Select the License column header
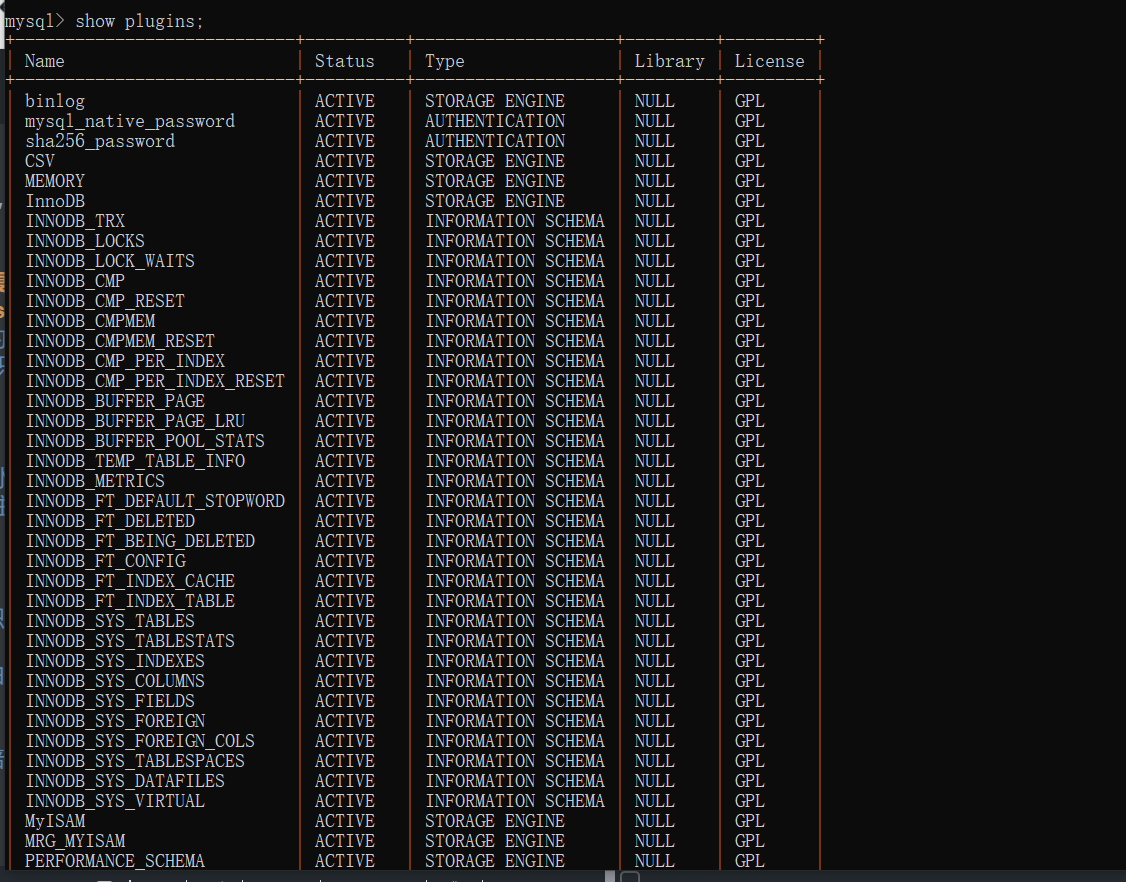 (769, 62)
